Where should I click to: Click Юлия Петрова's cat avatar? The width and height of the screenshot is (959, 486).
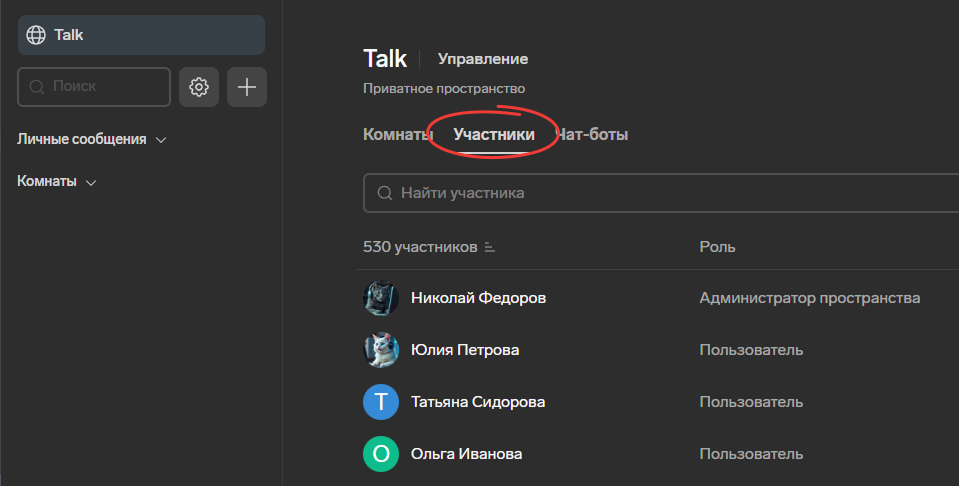[x=381, y=350]
